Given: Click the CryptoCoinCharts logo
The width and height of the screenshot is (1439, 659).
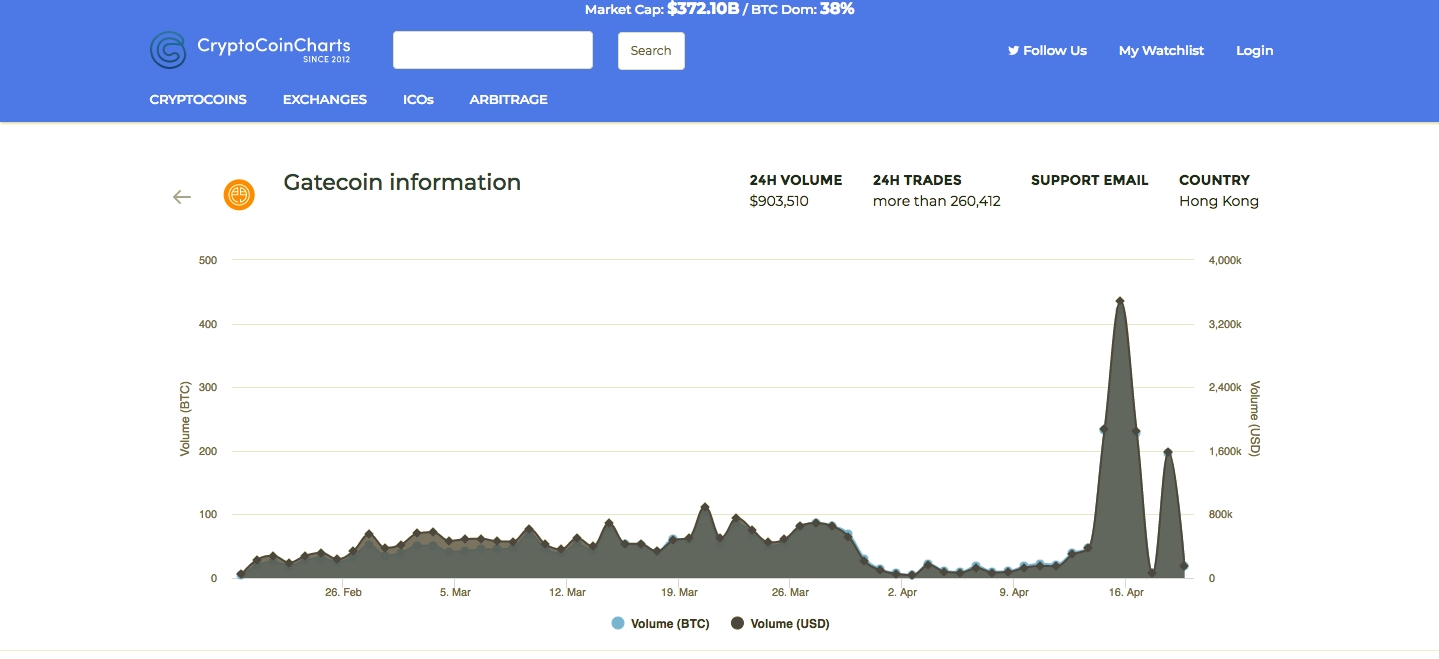Looking at the screenshot, I should click(250, 50).
